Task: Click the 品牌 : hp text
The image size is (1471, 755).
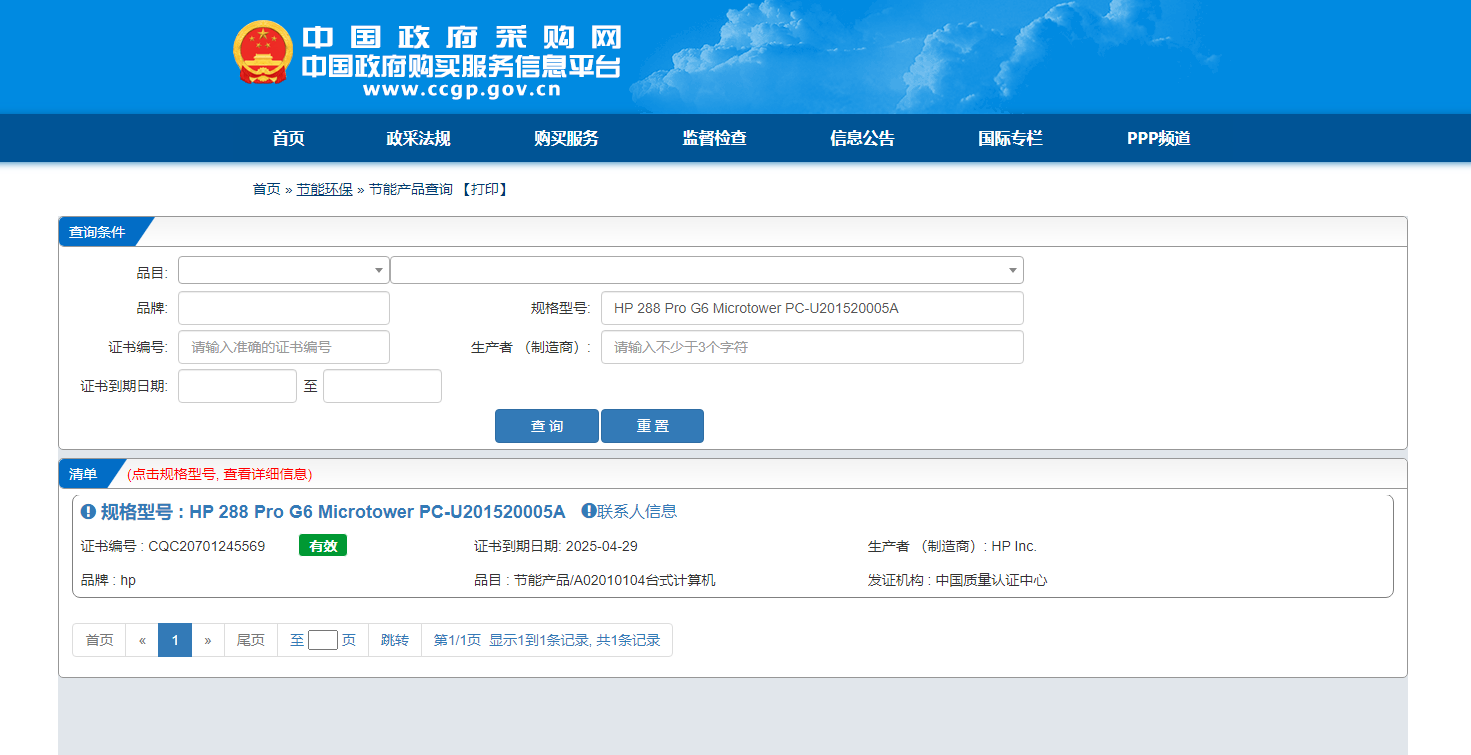Action: [x=108, y=580]
